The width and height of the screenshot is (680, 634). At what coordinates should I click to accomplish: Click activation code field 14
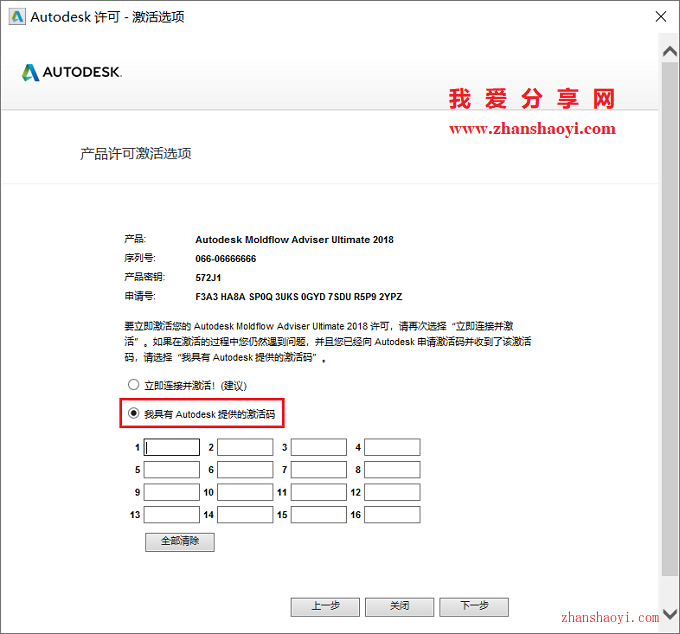pos(245,515)
